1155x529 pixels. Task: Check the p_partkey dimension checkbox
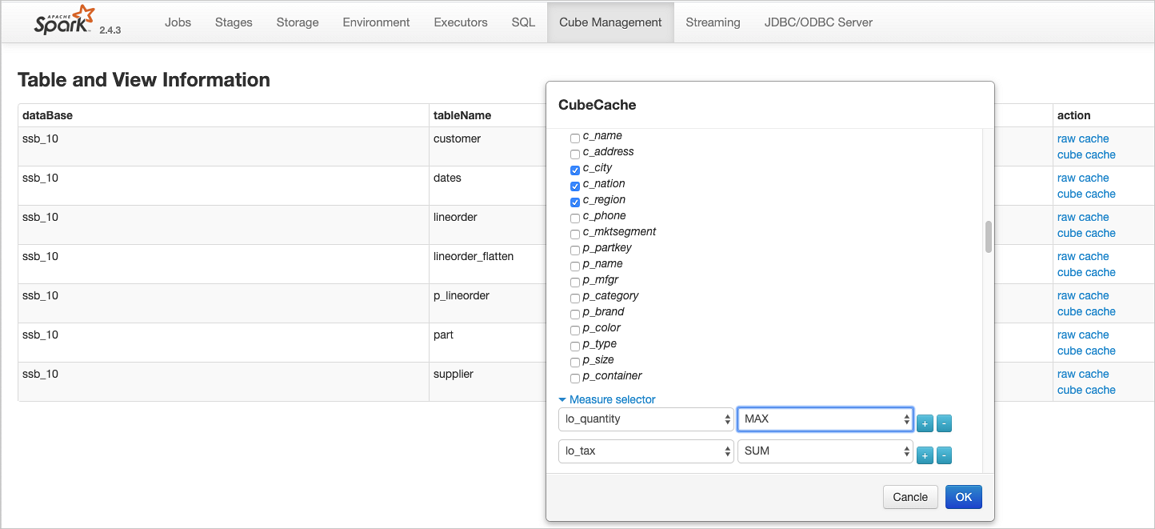pyautogui.click(x=575, y=250)
